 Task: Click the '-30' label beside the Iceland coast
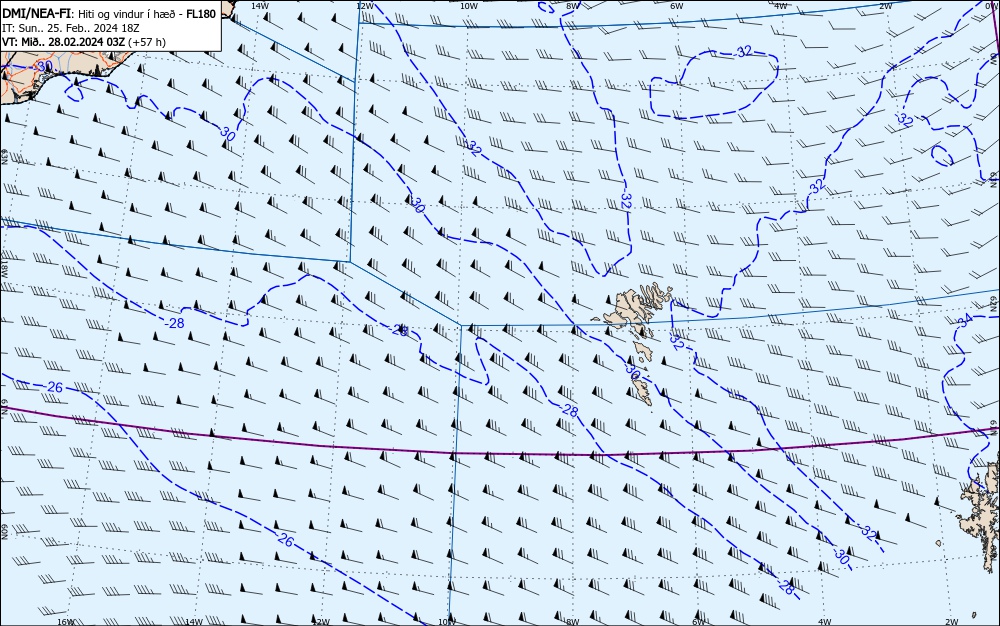(x=43, y=66)
